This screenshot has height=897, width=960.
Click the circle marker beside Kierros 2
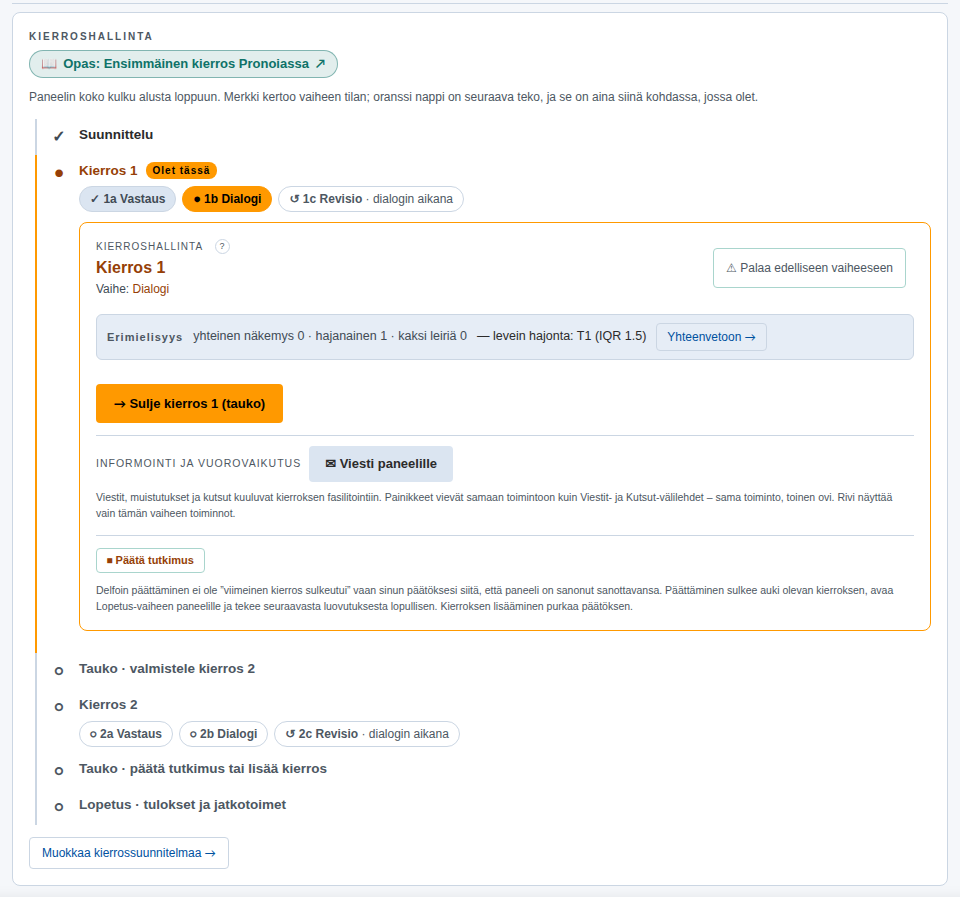coord(59,707)
